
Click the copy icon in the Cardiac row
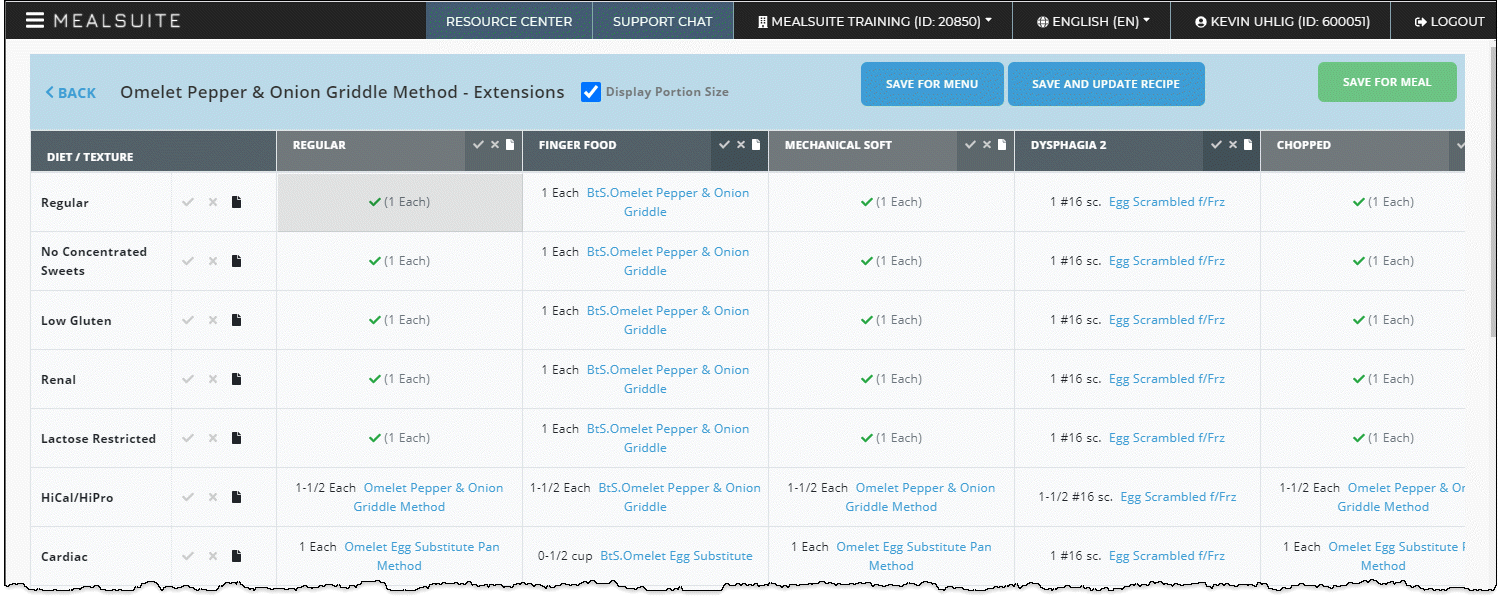236,556
